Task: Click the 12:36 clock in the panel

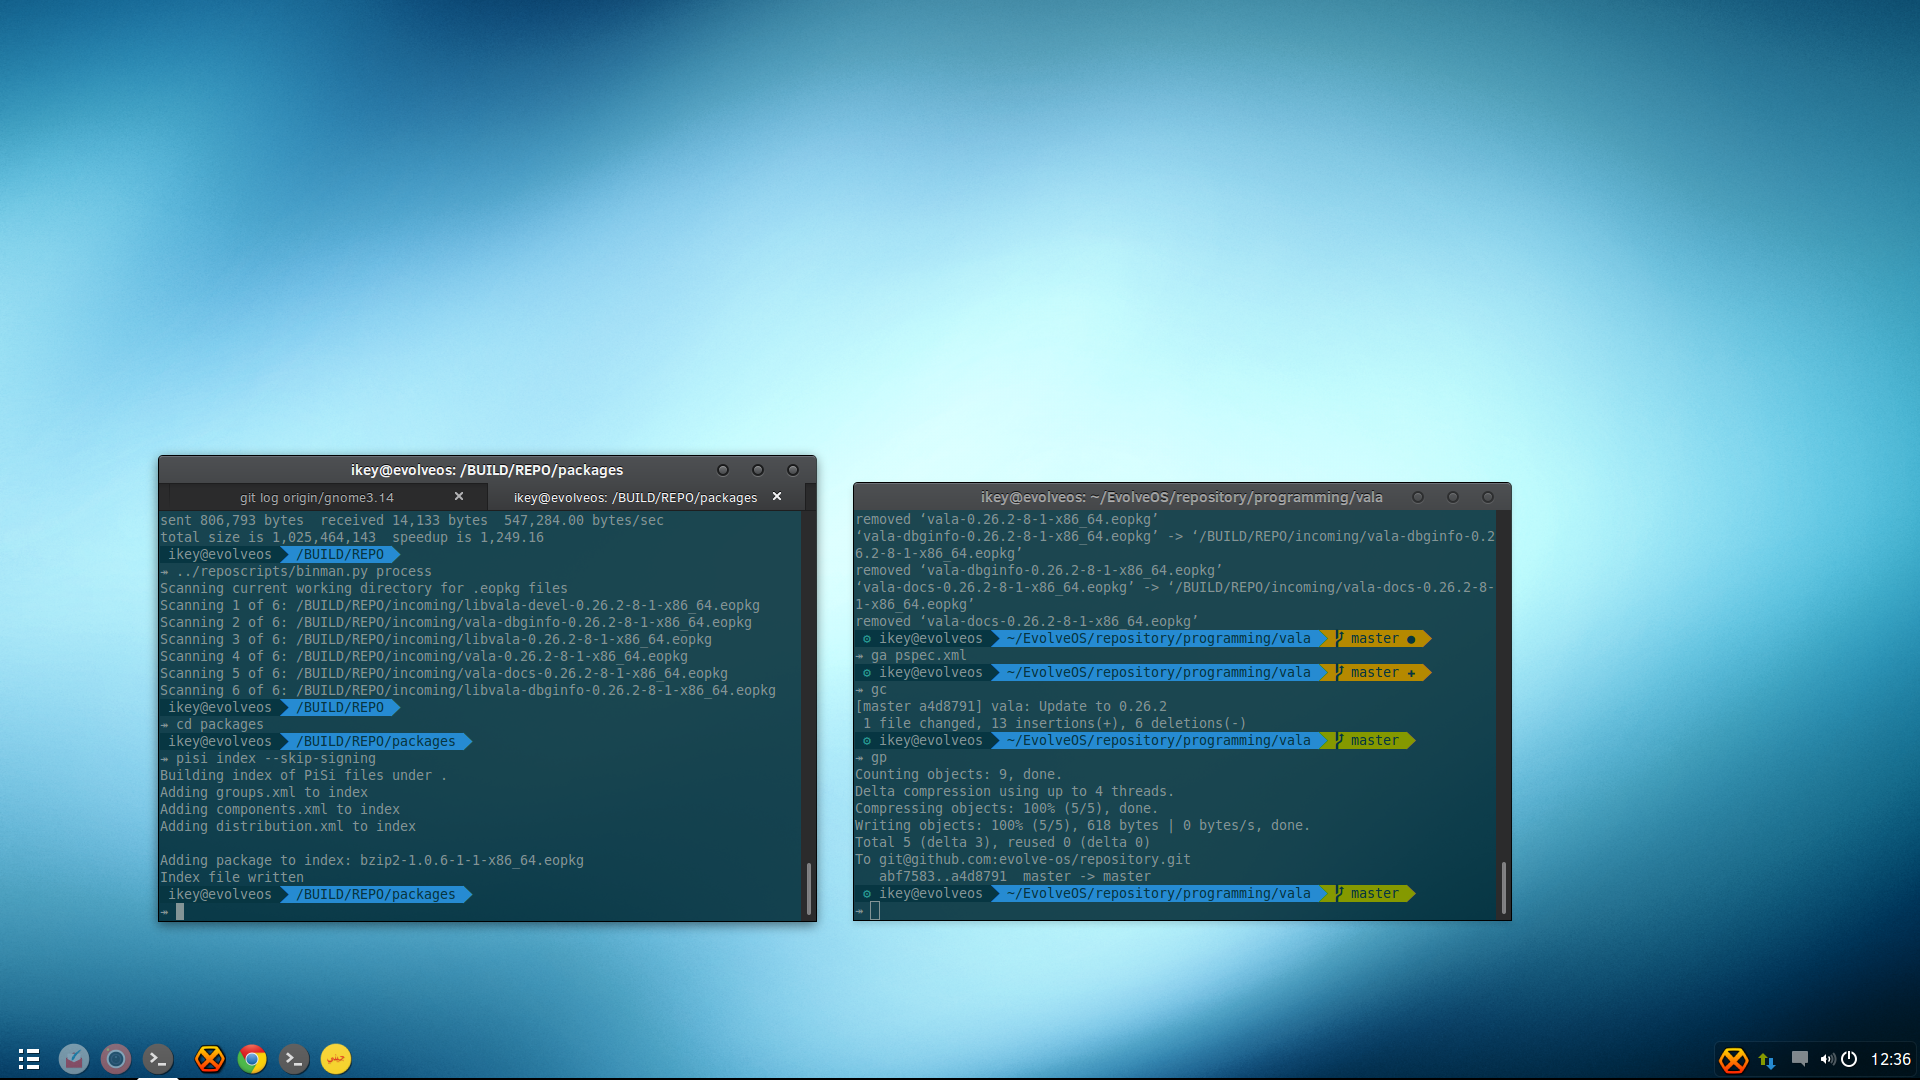Action: tap(1890, 1059)
